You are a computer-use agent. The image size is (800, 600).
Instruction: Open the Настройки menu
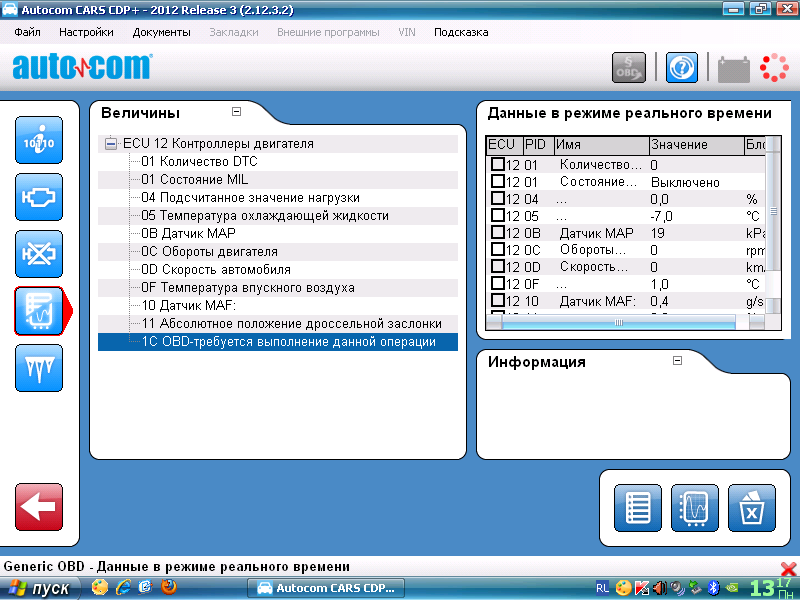(86, 32)
